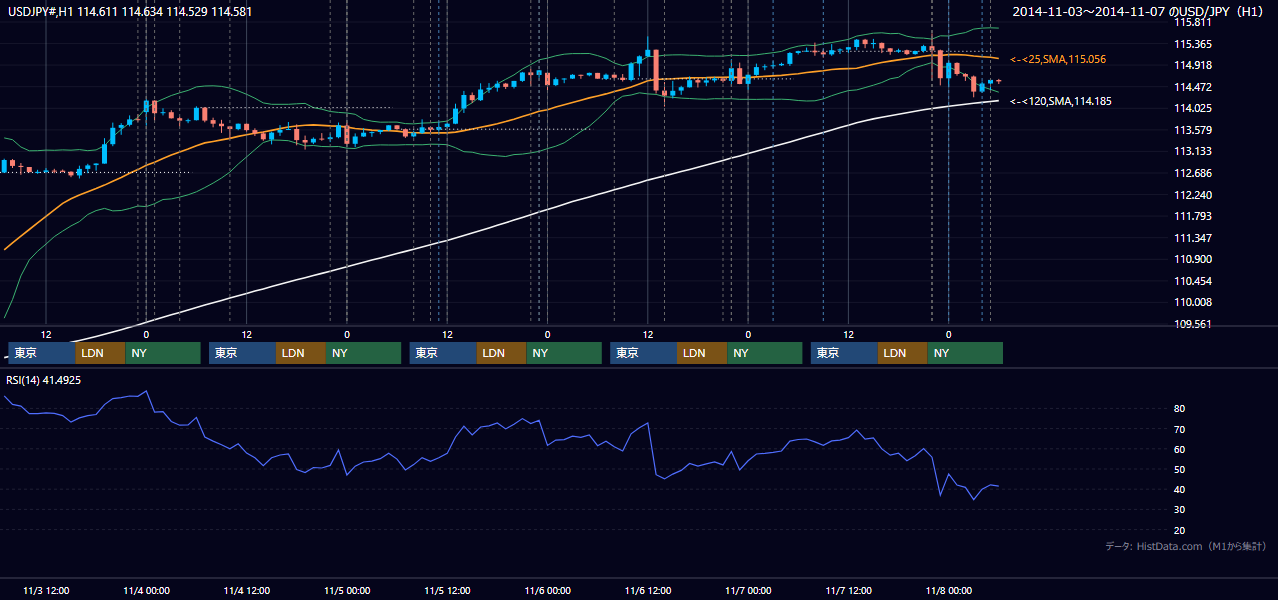Click the RSI 20 level label

coord(1180,530)
